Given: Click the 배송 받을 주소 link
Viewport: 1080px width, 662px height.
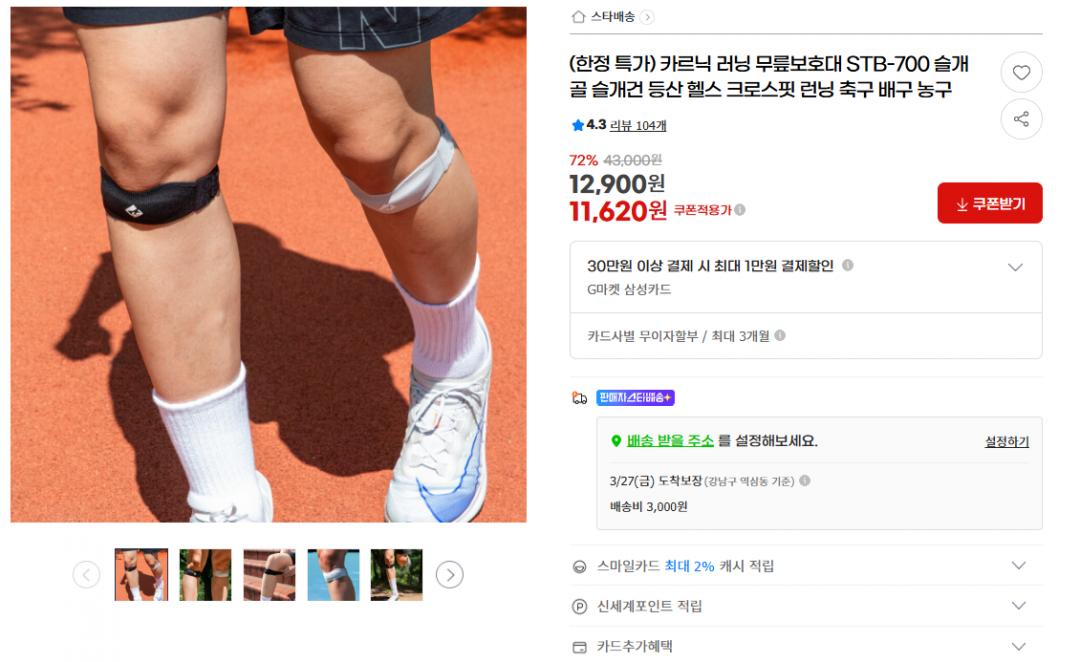Looking at the screenshot, I should click(669, 441).
